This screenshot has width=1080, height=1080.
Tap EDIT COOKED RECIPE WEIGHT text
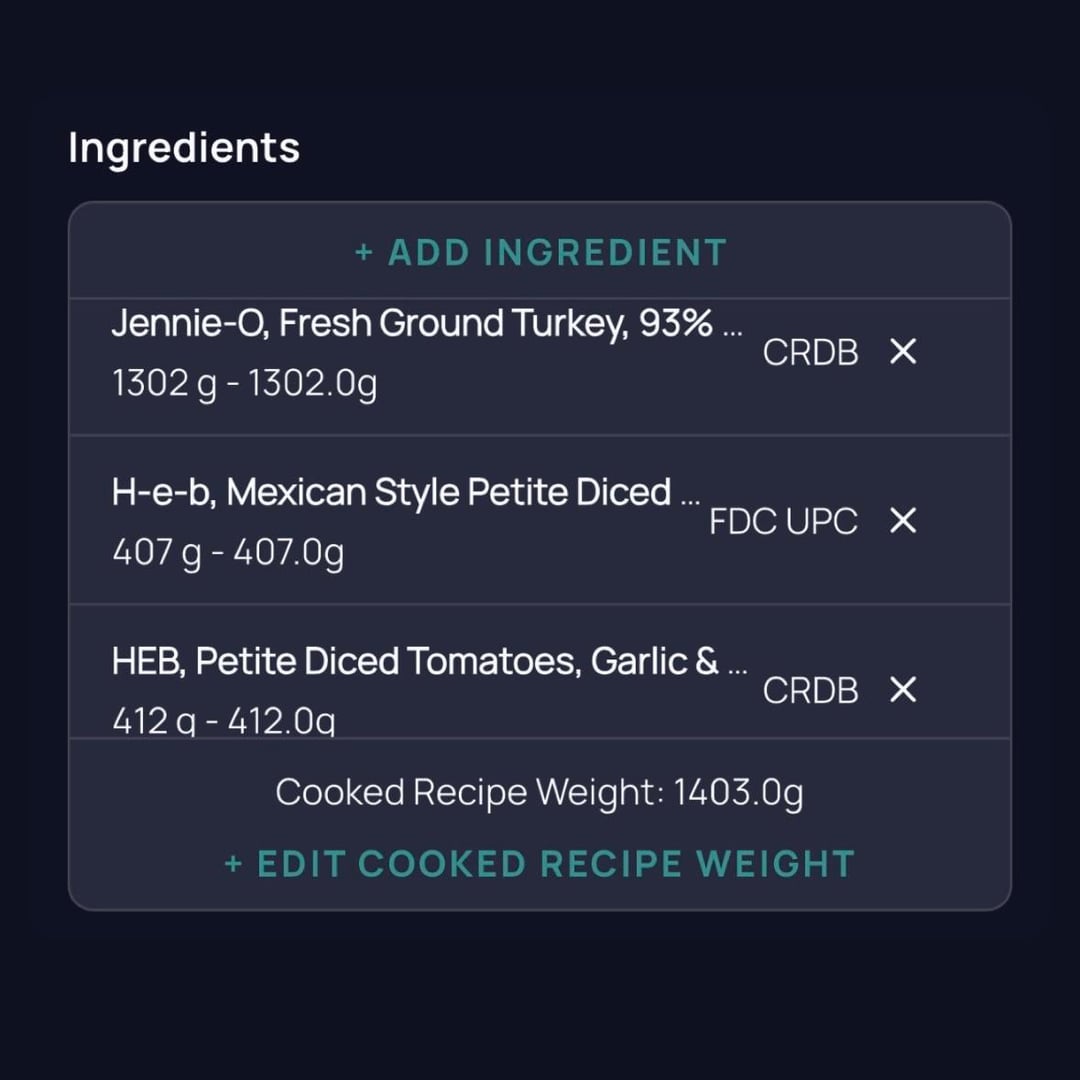555,864
